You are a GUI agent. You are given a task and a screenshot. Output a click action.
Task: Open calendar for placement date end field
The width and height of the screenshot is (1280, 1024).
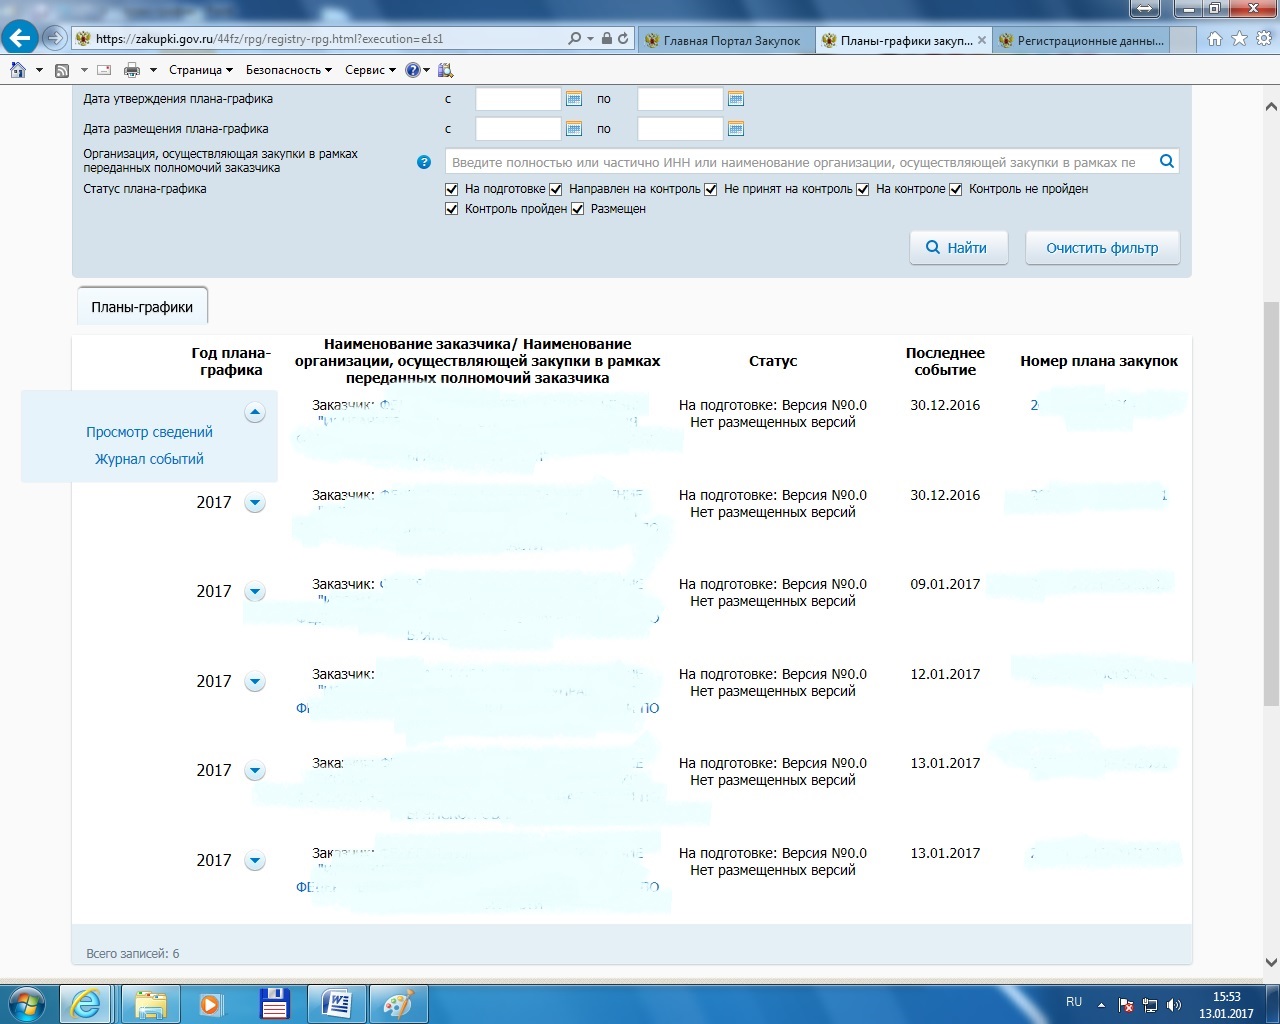point(736,129)
